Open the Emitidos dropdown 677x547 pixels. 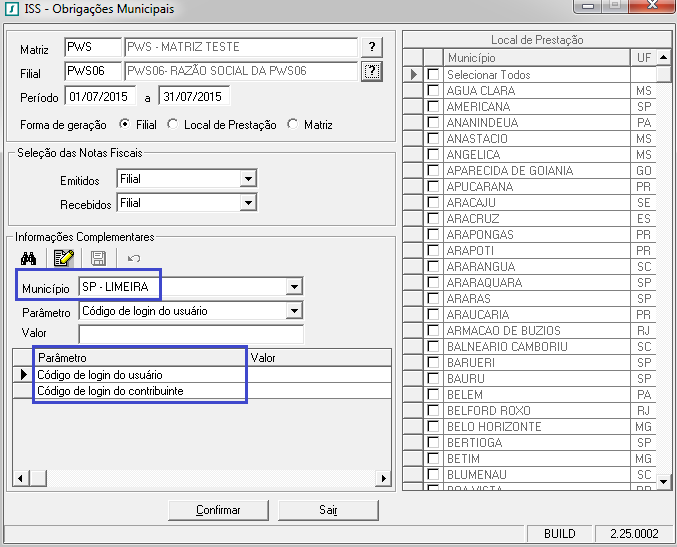pyautogui.click(x=248, y=178)
